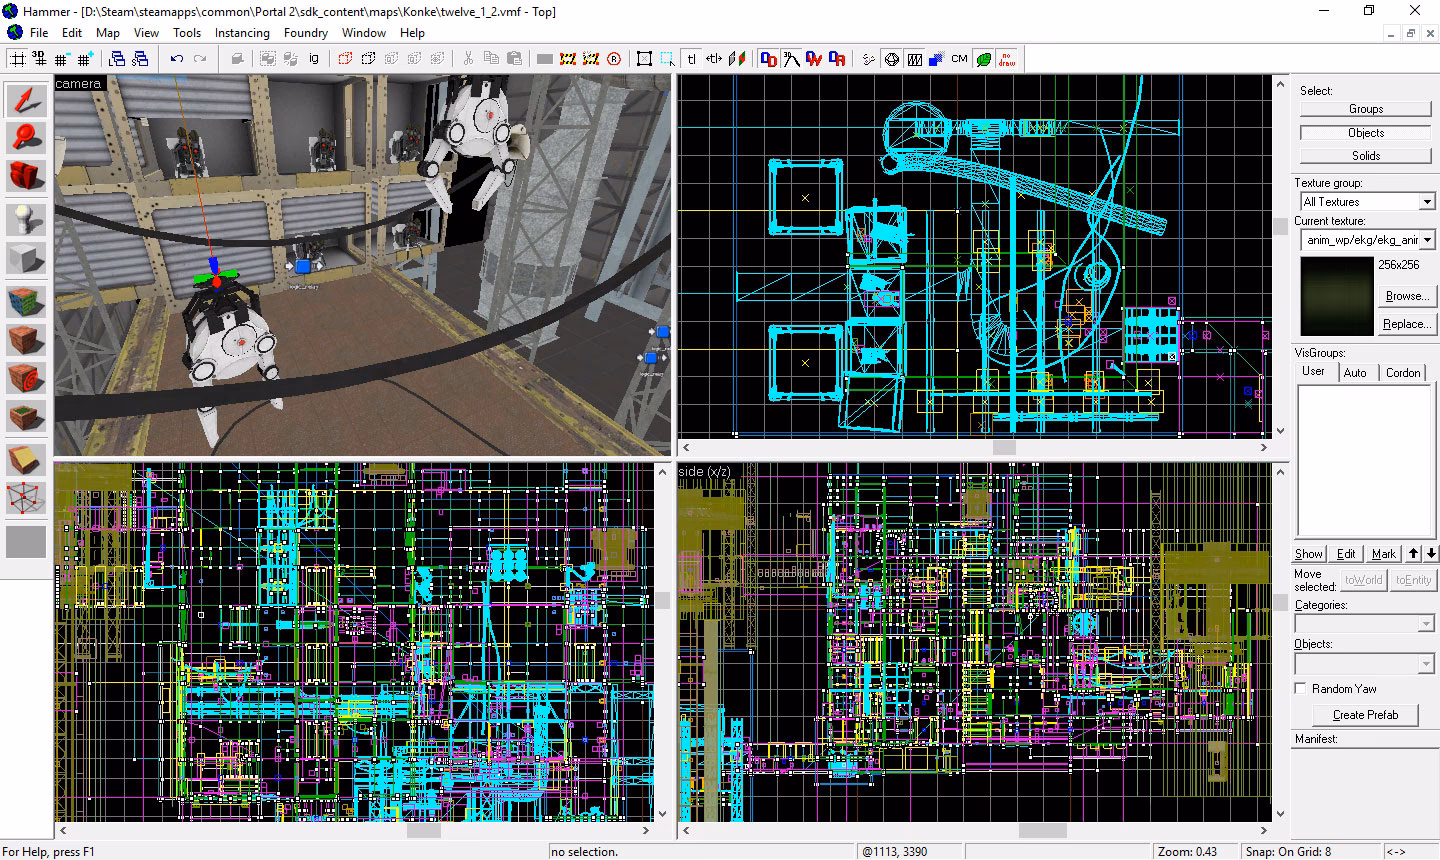Click the VisGroups Show button
Image resolution: width=1440 pixels, height=860 pixels.
coord(1309,554)
